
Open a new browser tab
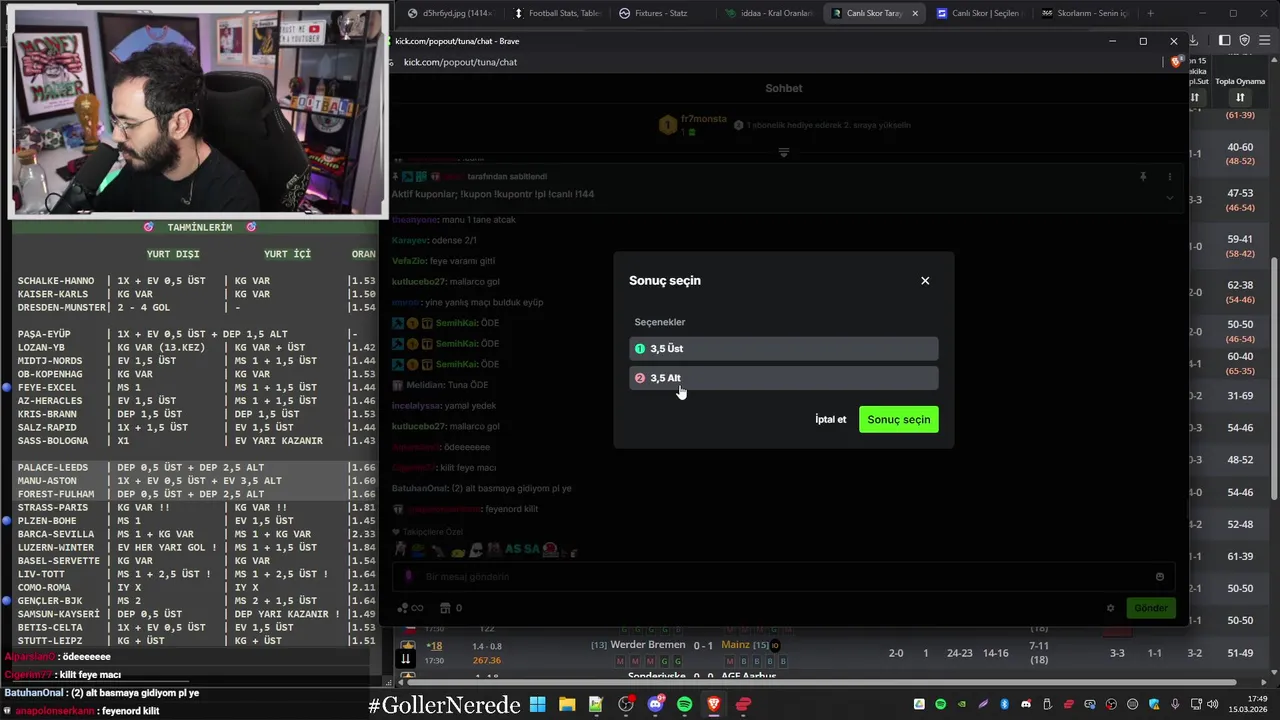[1150, 13]
